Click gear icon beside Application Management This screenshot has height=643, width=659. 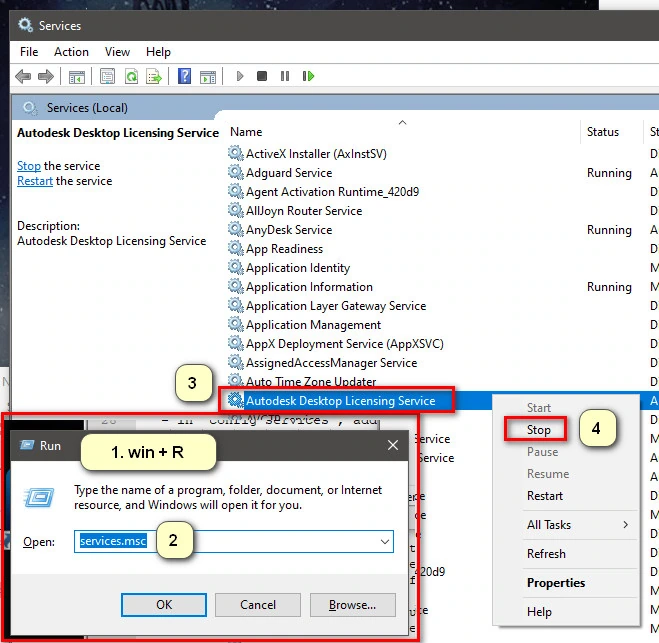coord(236,324)
